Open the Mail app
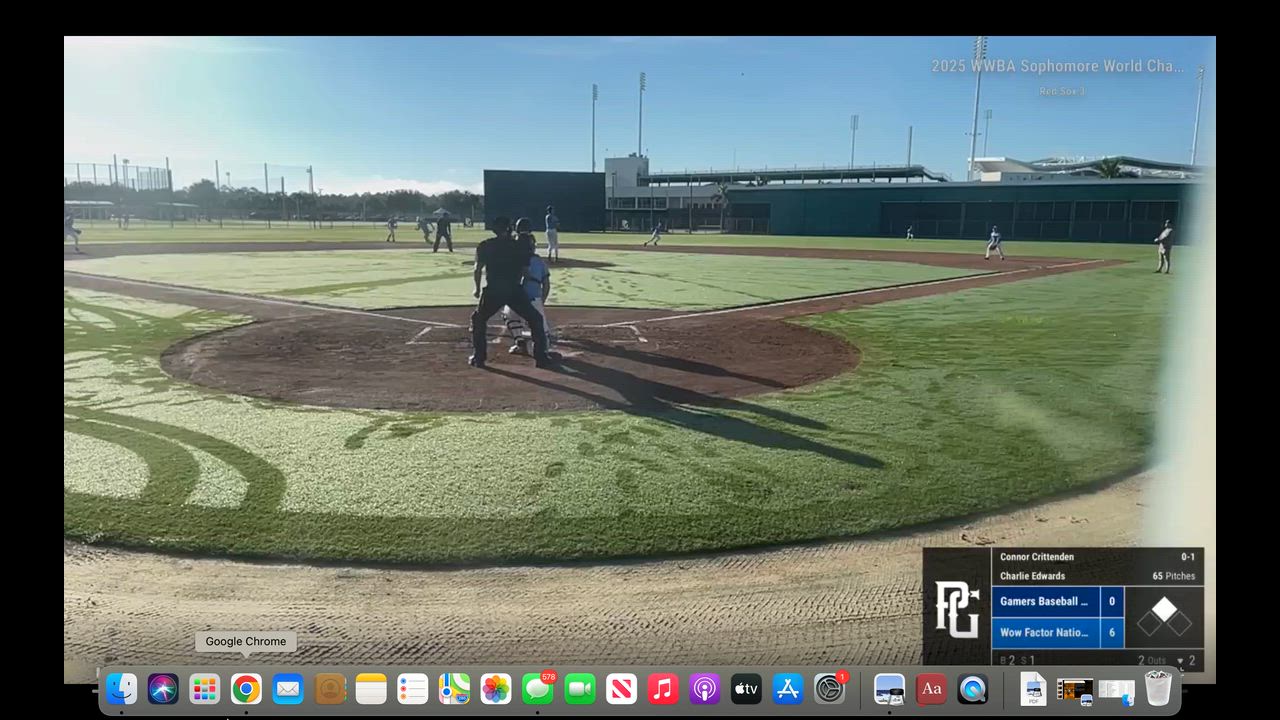 288,689
